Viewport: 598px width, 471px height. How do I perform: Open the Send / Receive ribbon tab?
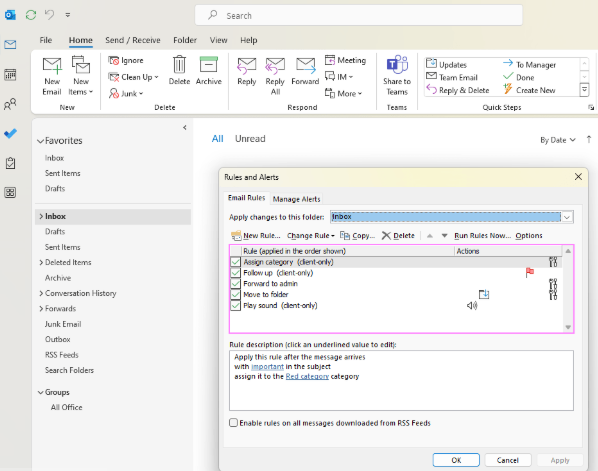[133, 40]
